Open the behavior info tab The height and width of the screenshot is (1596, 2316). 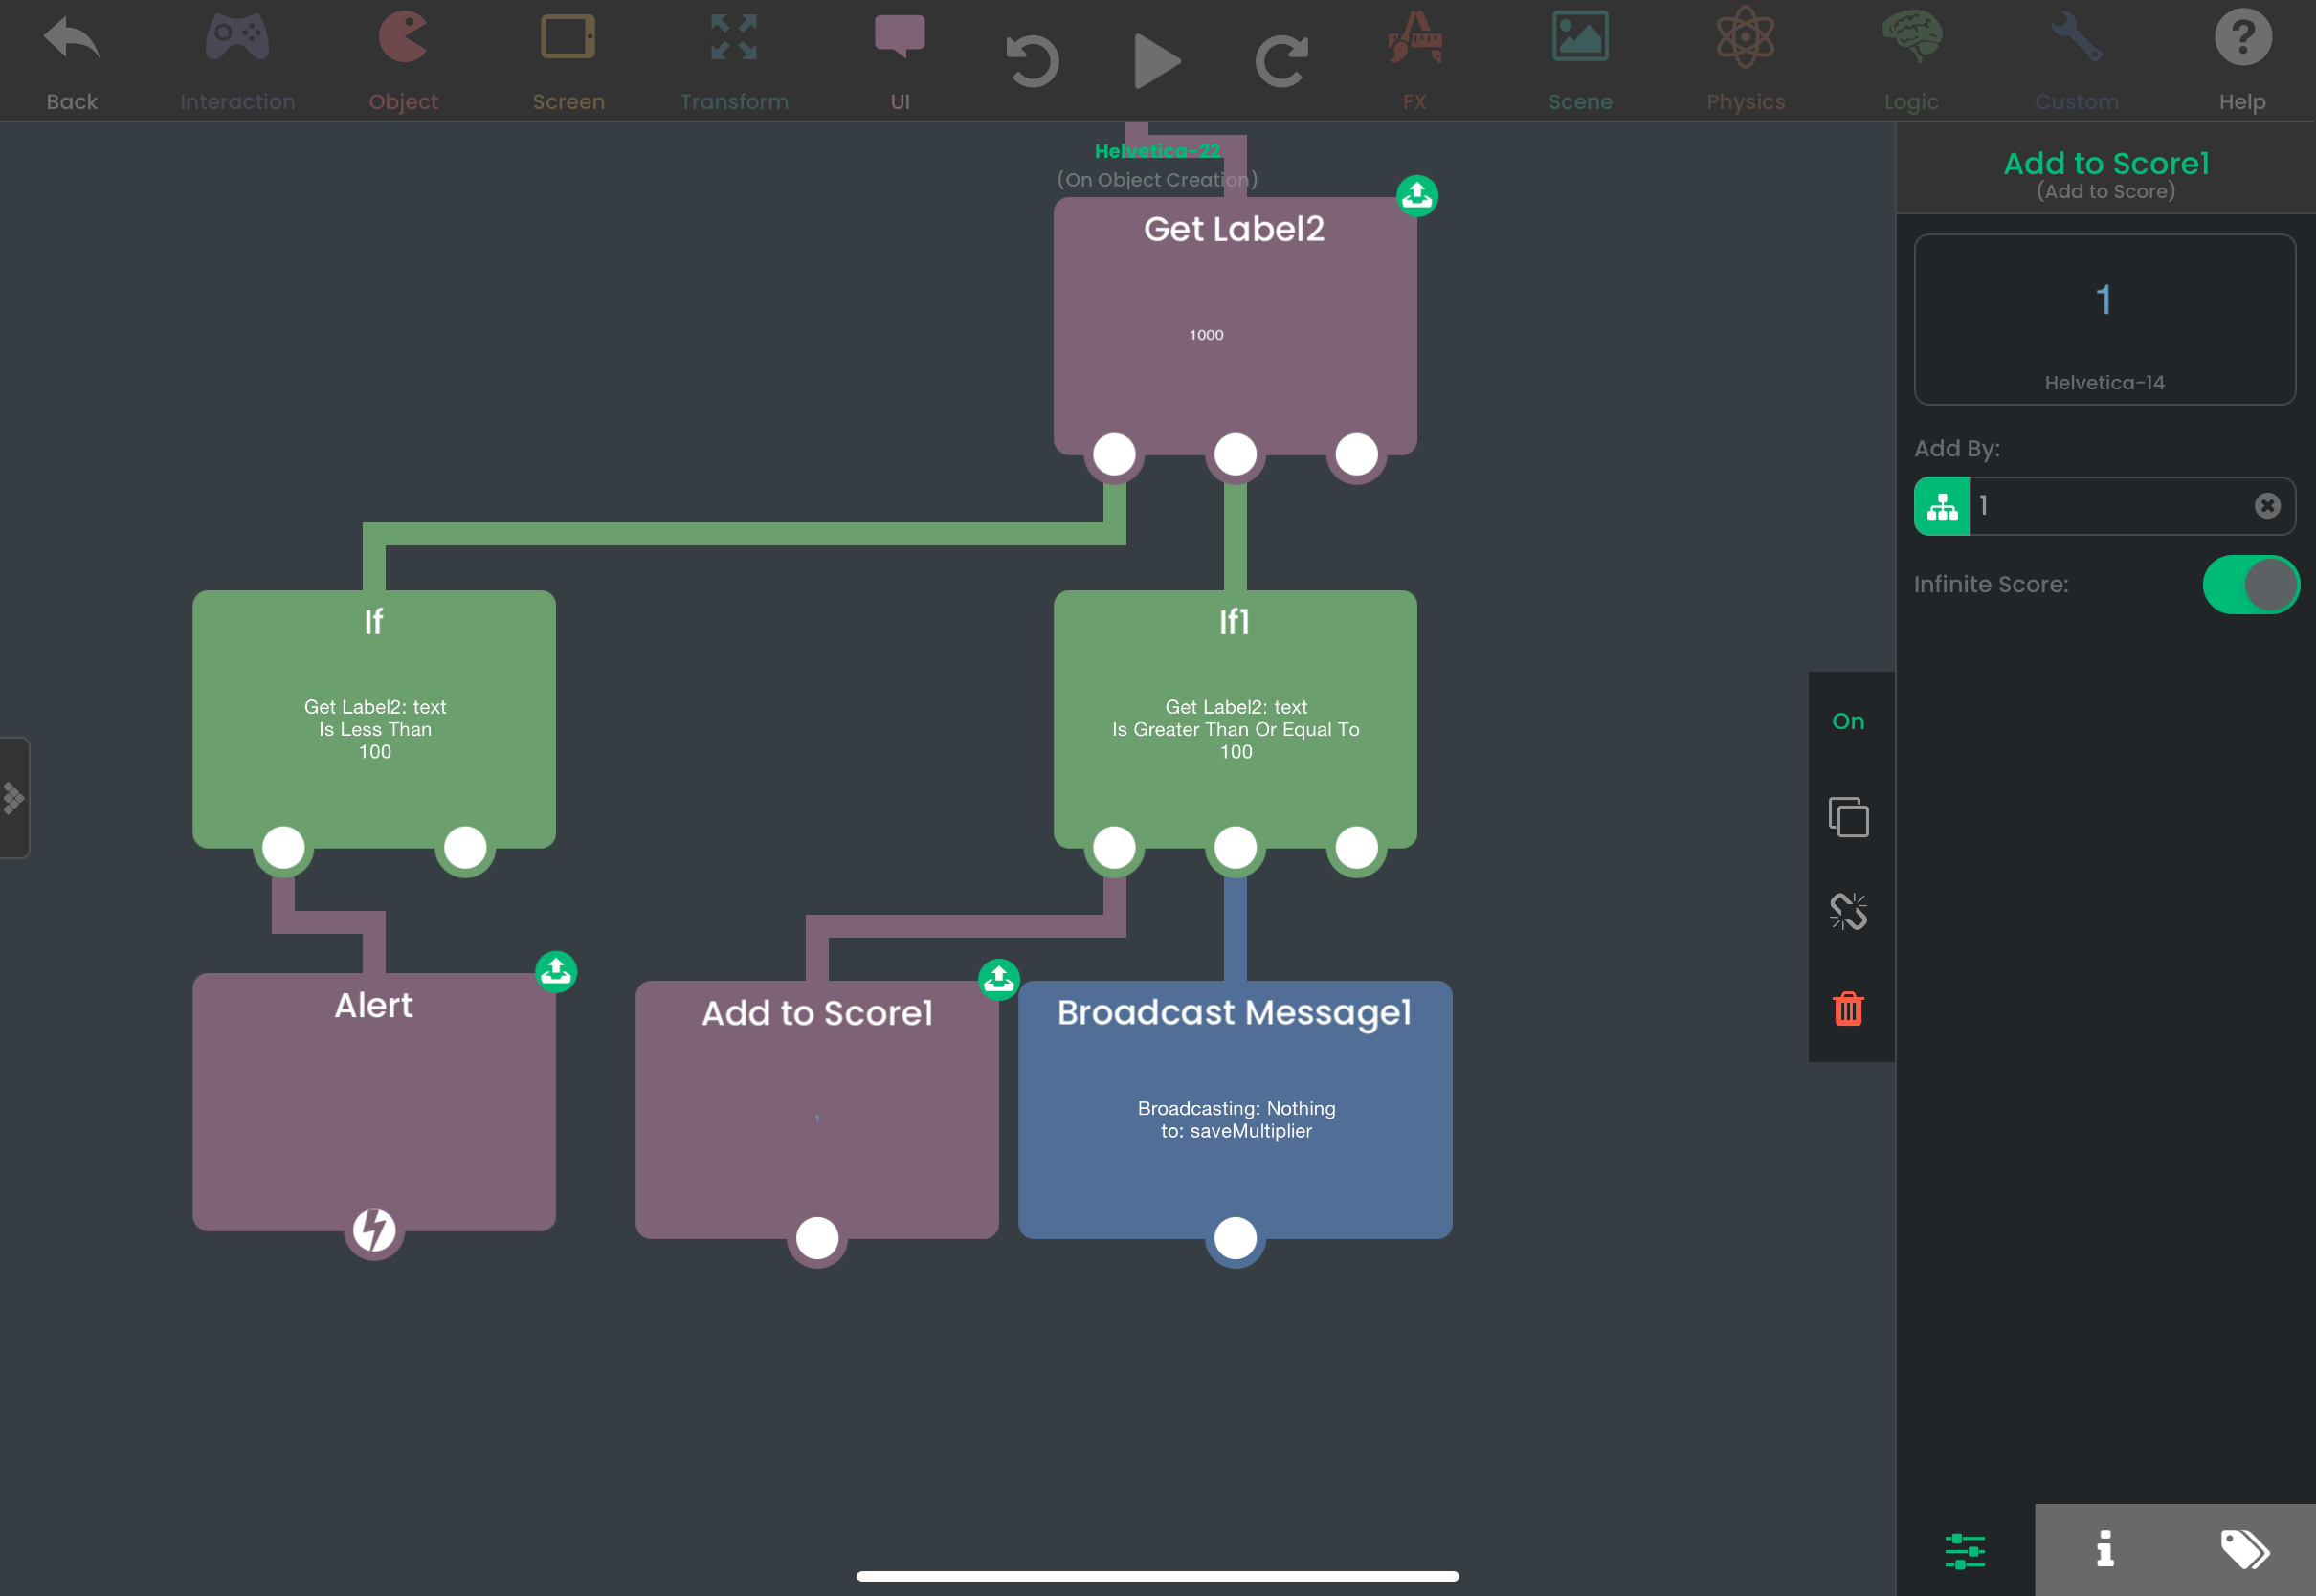pos(2104,1551)
